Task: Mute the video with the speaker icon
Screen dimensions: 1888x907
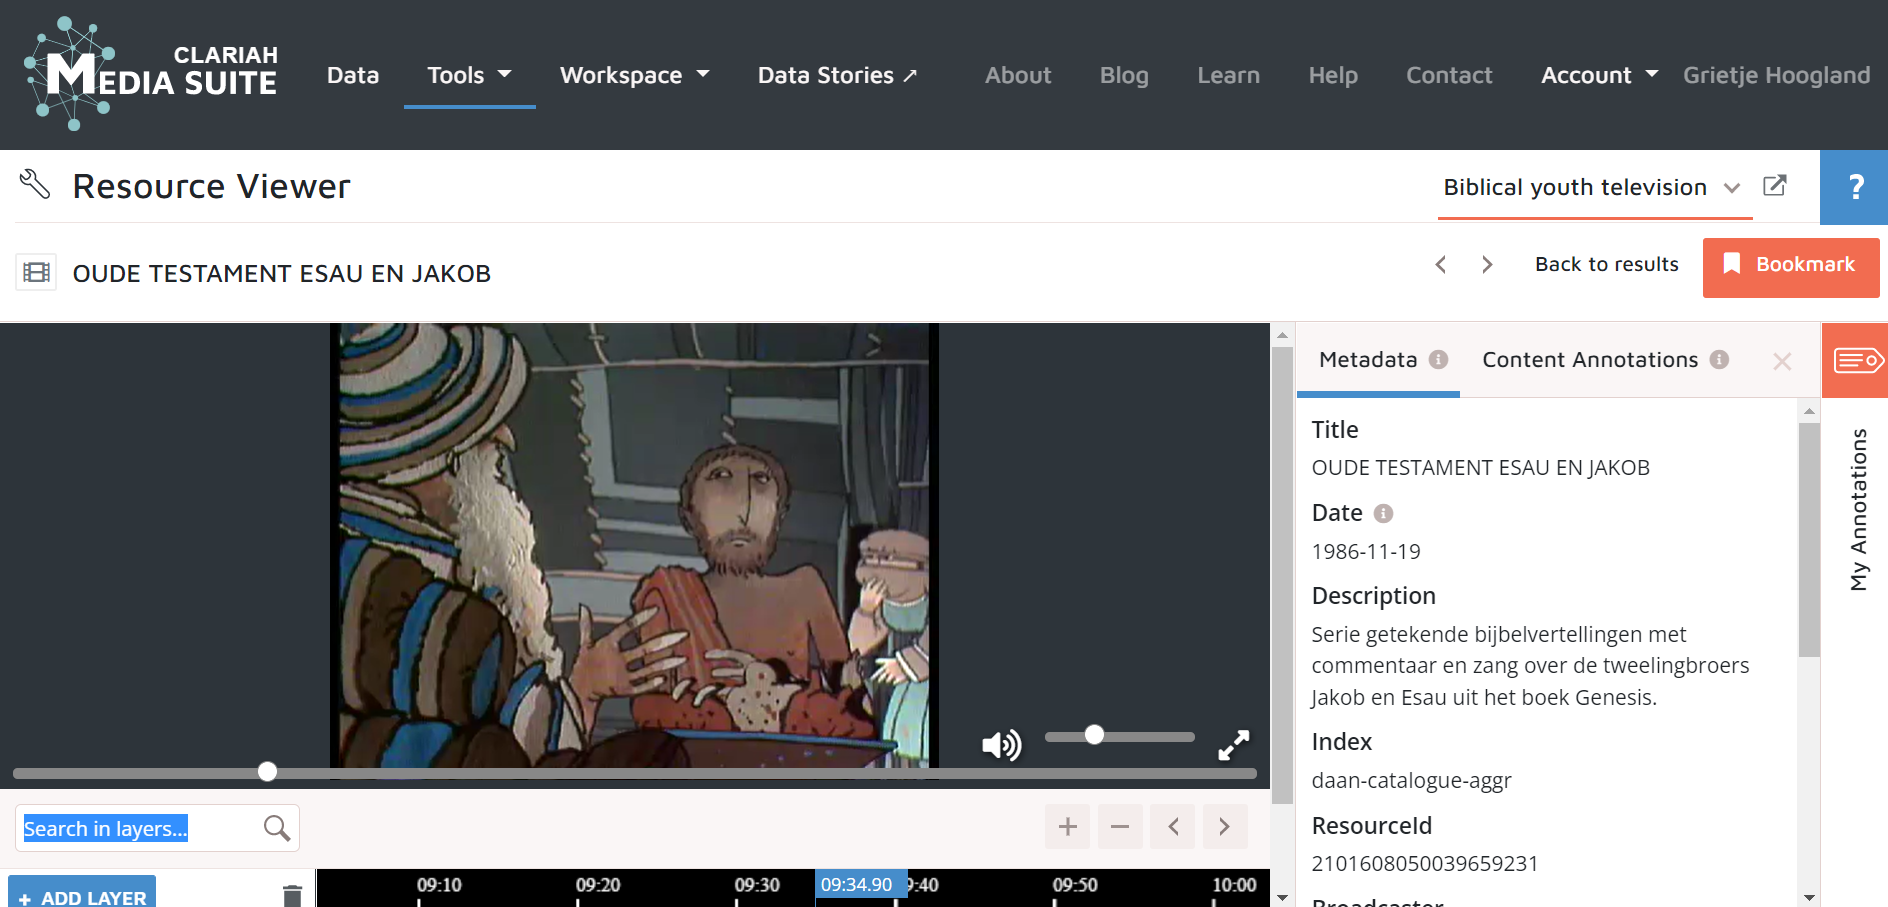Action: coord(1001,744)
